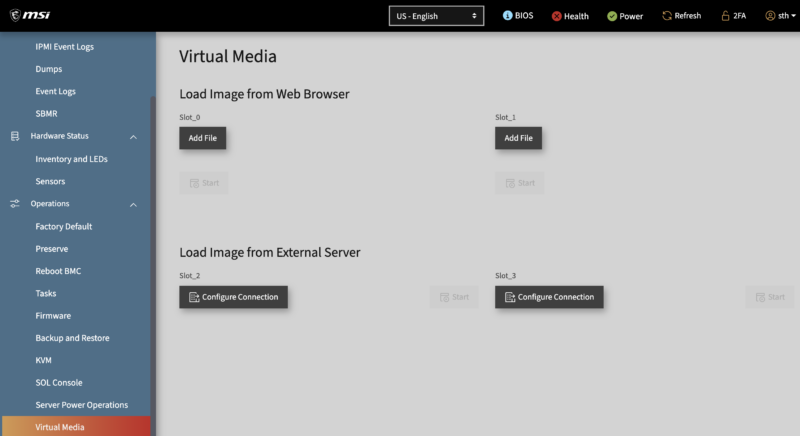The height and width of the screenshot is (436, 800).
Task: Open Reboot BMC page
Action: (x=58, y=271)
